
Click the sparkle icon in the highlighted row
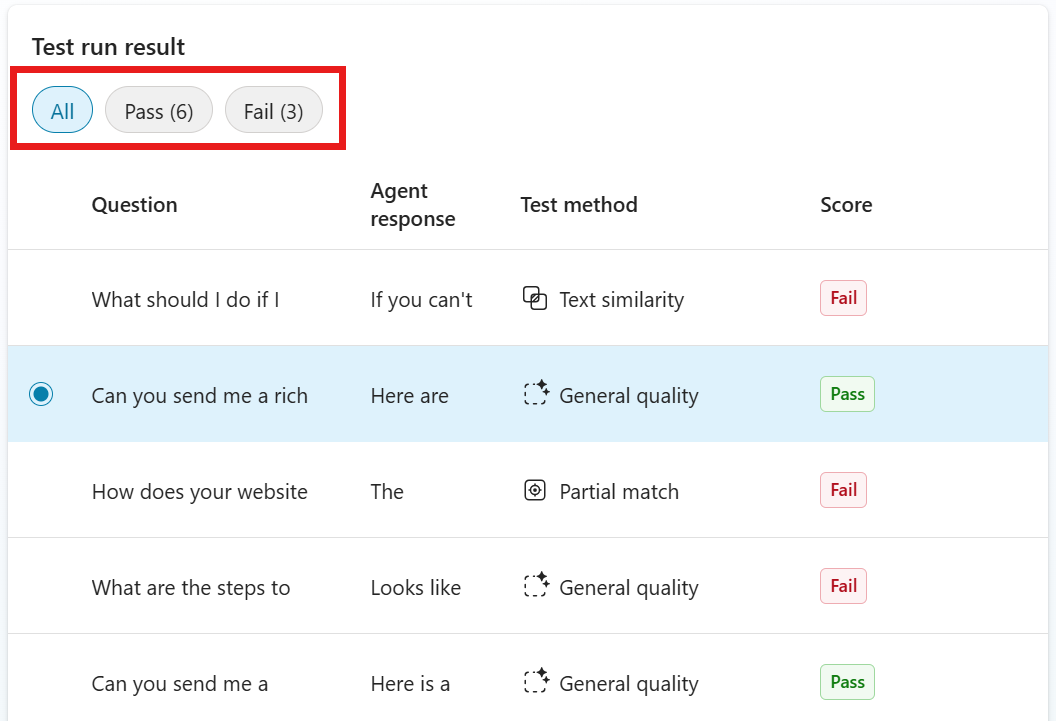point(536,393)
